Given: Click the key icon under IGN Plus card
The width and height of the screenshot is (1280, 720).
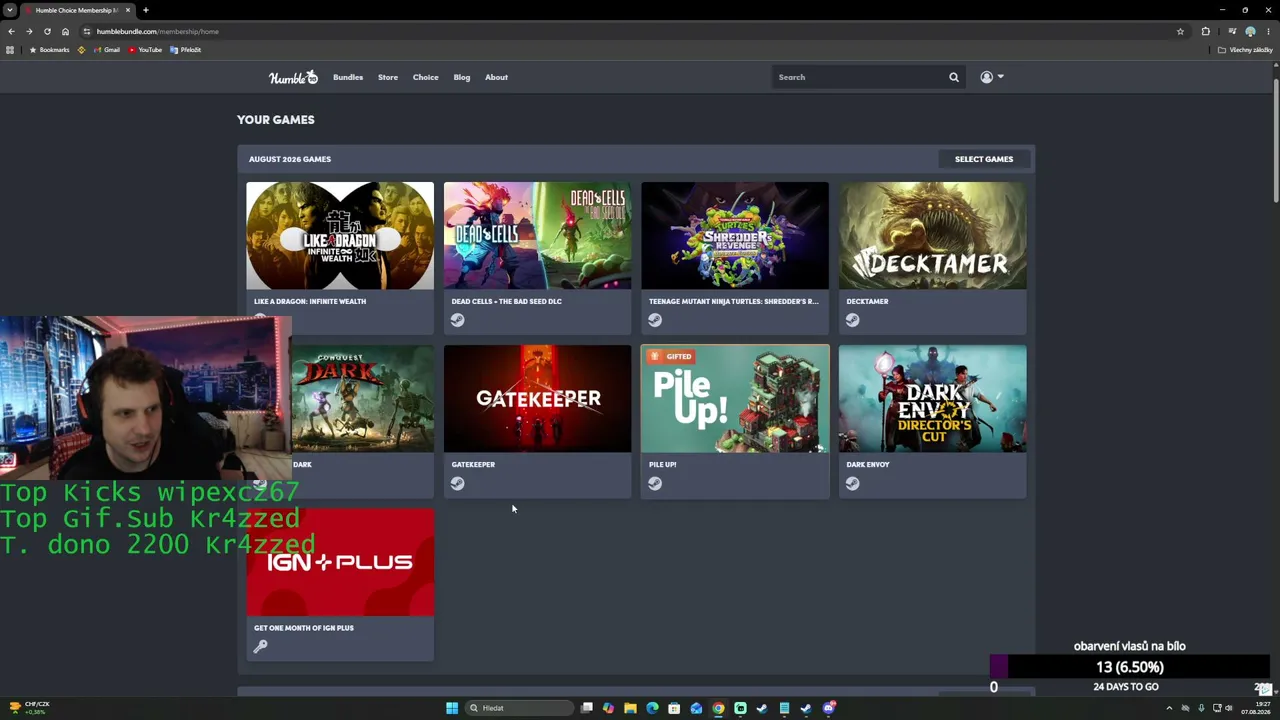Looking at the screenshot, I should tap(260, 647).
